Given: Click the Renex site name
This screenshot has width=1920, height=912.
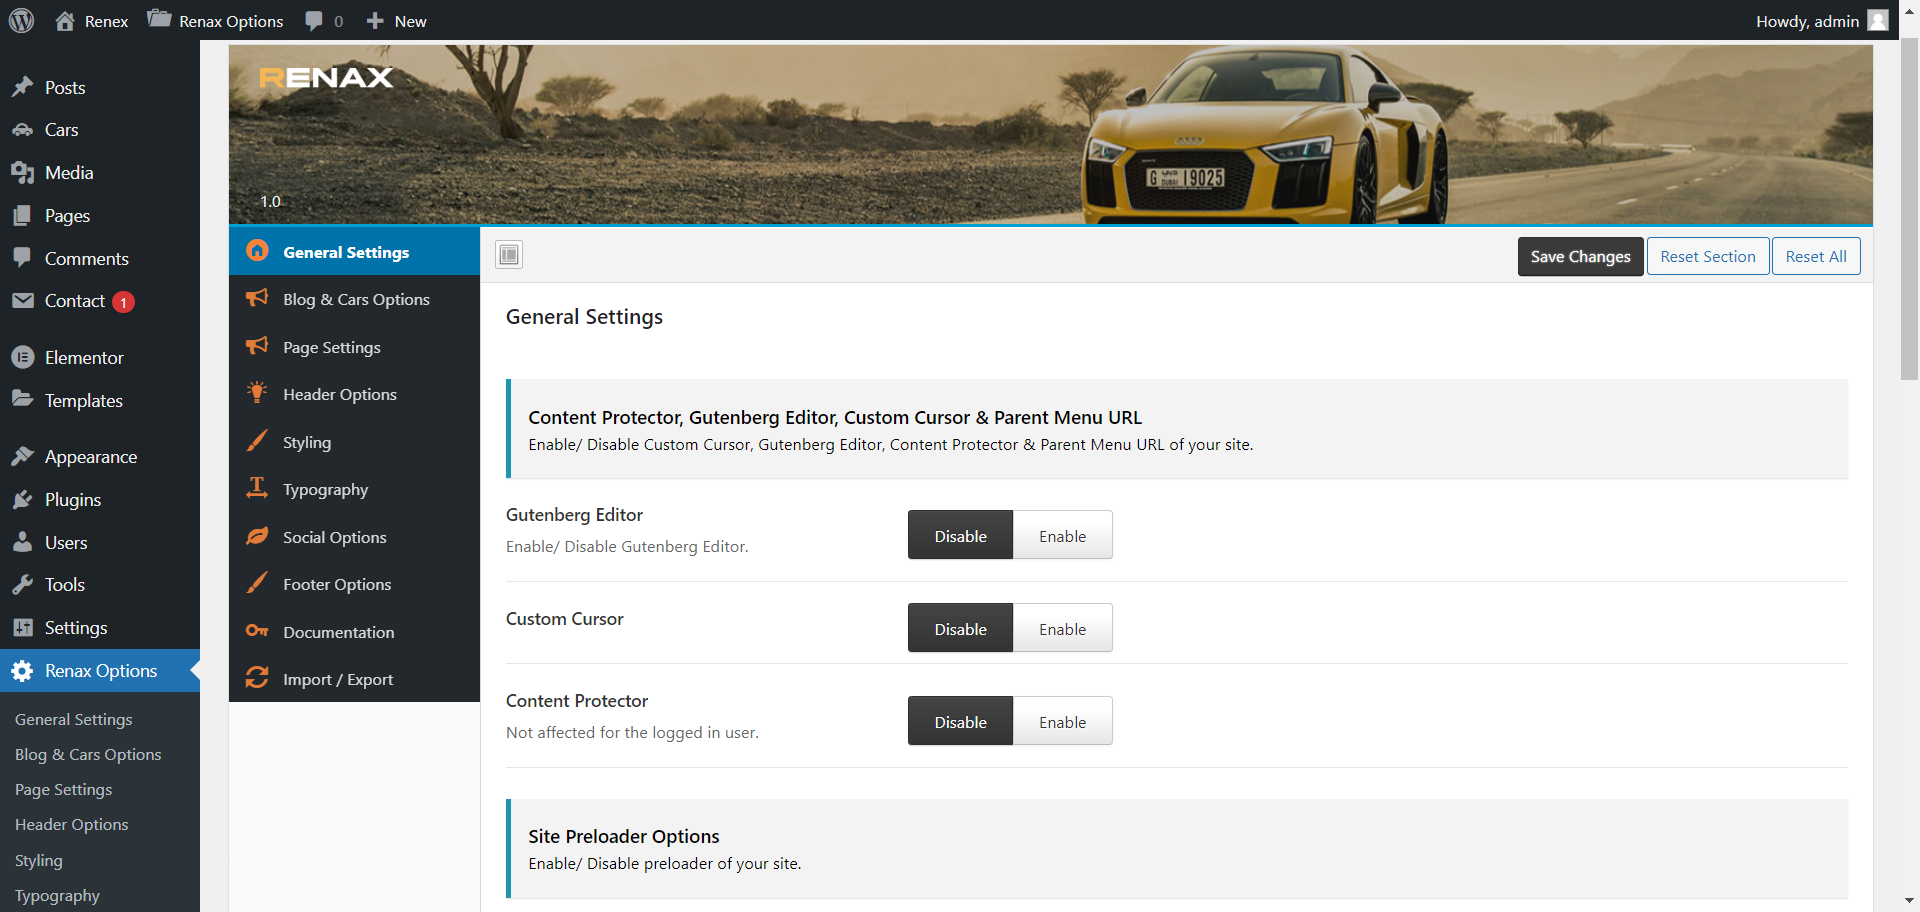Looking at the screenshot, I should tap(106, 21).
